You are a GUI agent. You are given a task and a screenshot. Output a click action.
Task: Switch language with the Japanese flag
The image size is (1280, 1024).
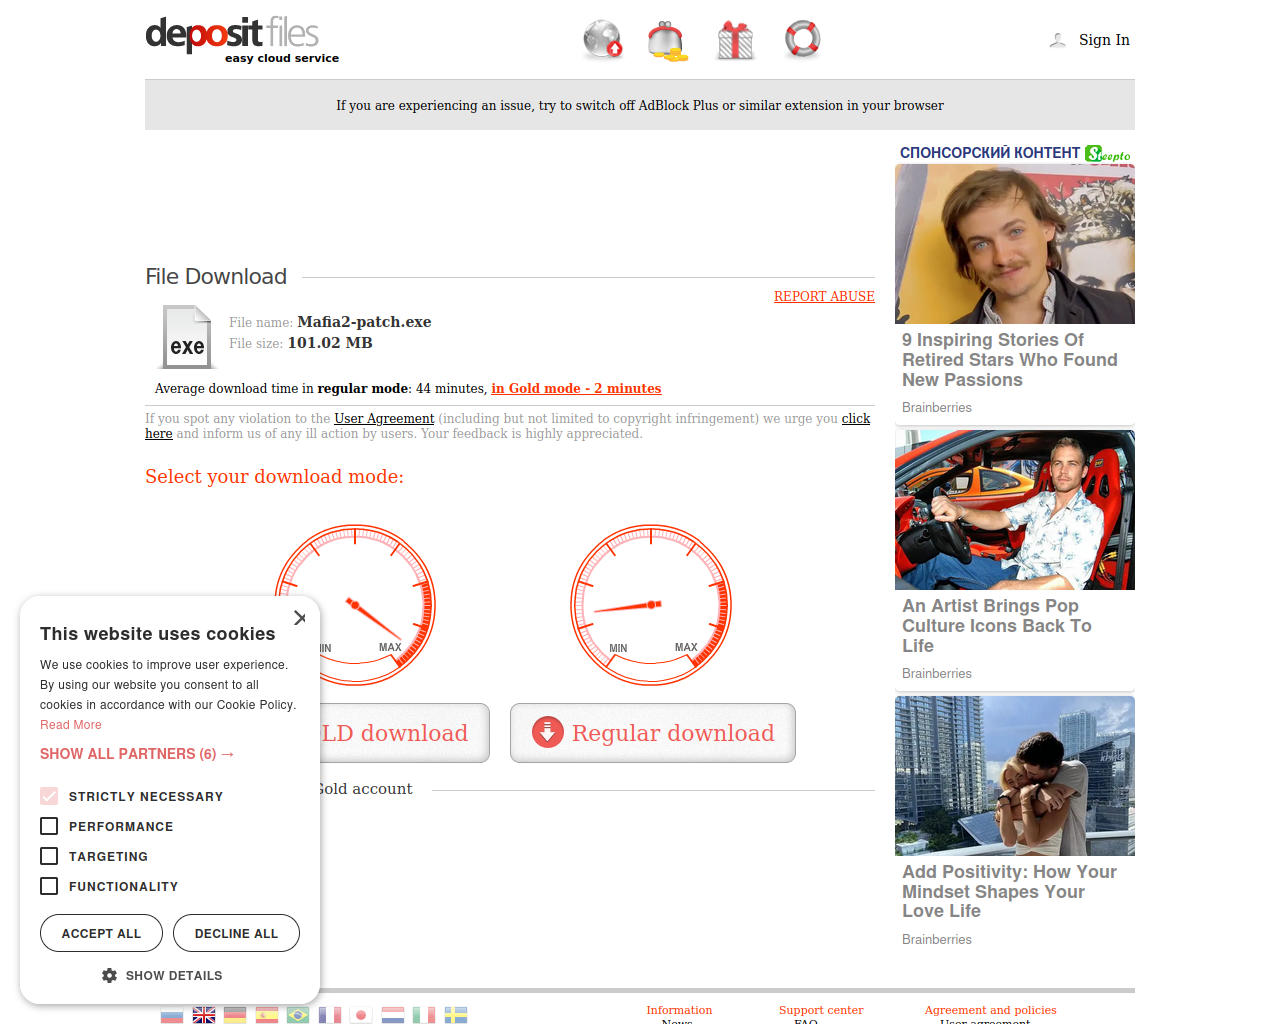[361, 1015]
